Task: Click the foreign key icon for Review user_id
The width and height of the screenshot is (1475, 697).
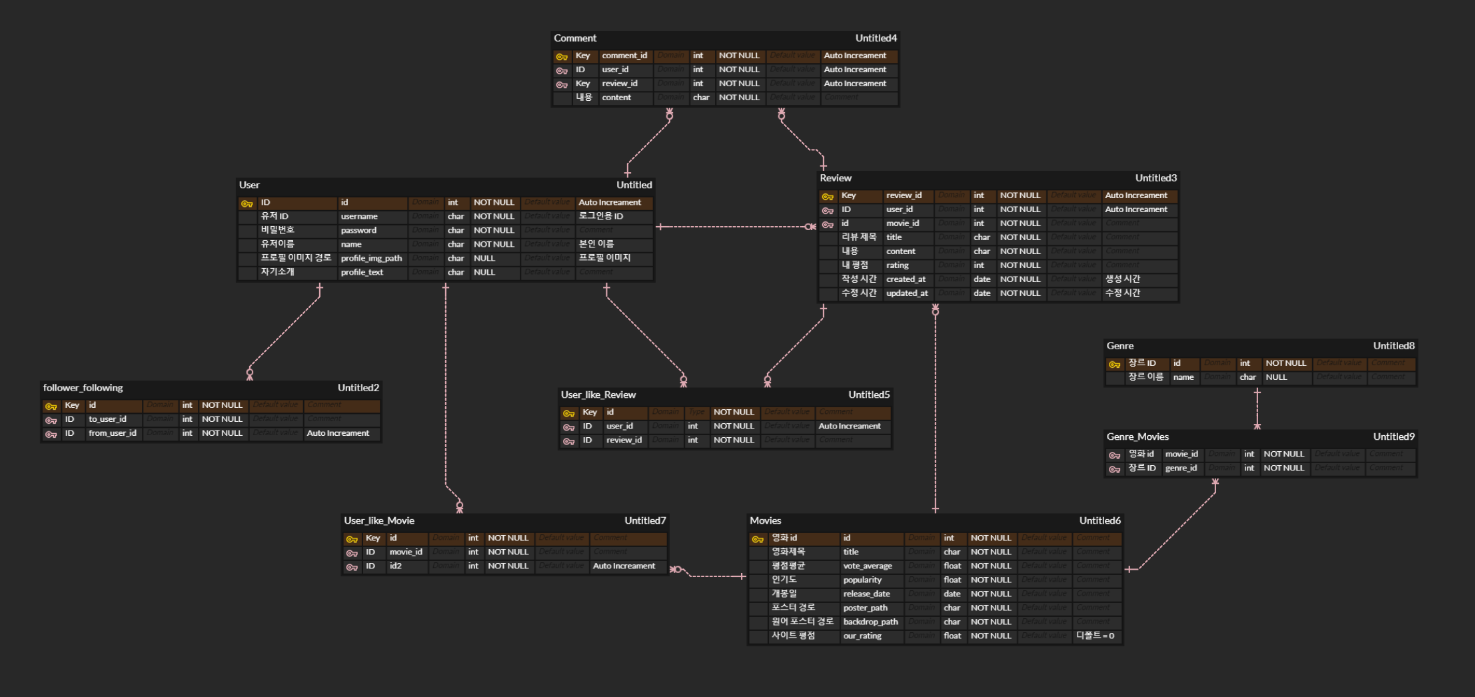Action: tap(828, 210)
